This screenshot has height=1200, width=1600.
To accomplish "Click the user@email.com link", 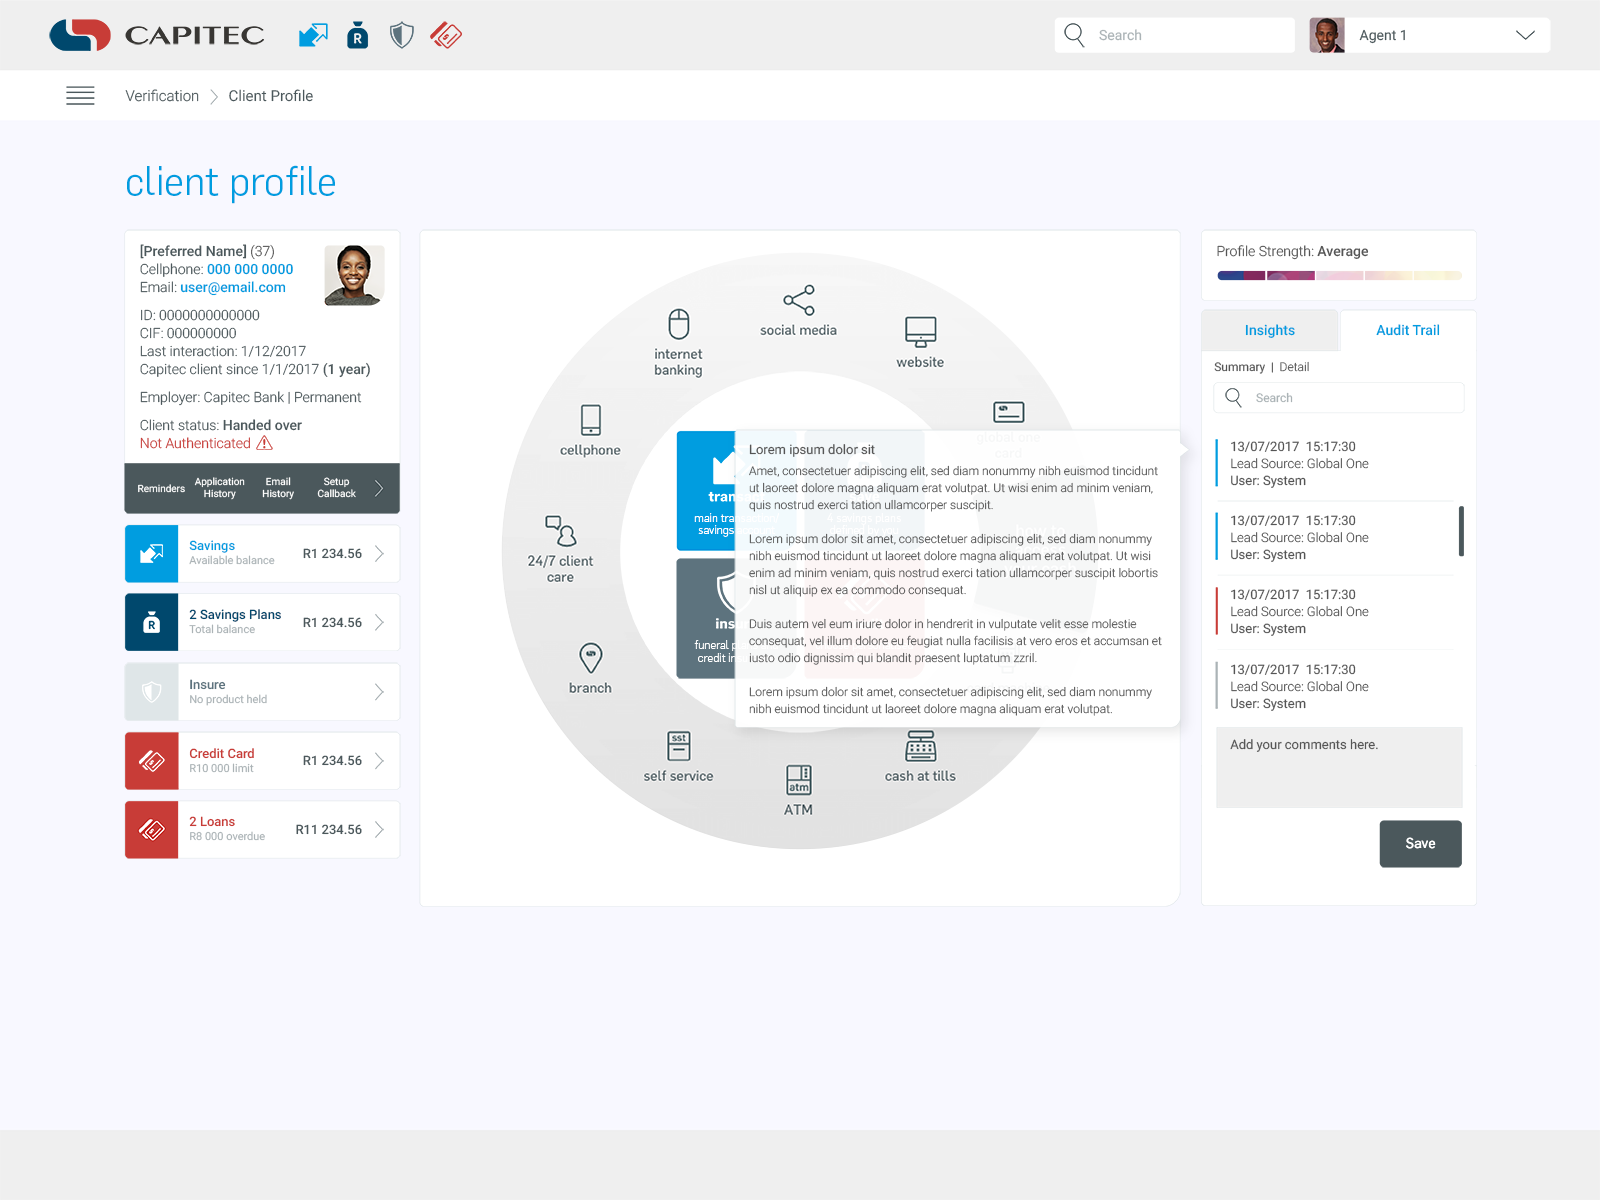I will 233,287.
